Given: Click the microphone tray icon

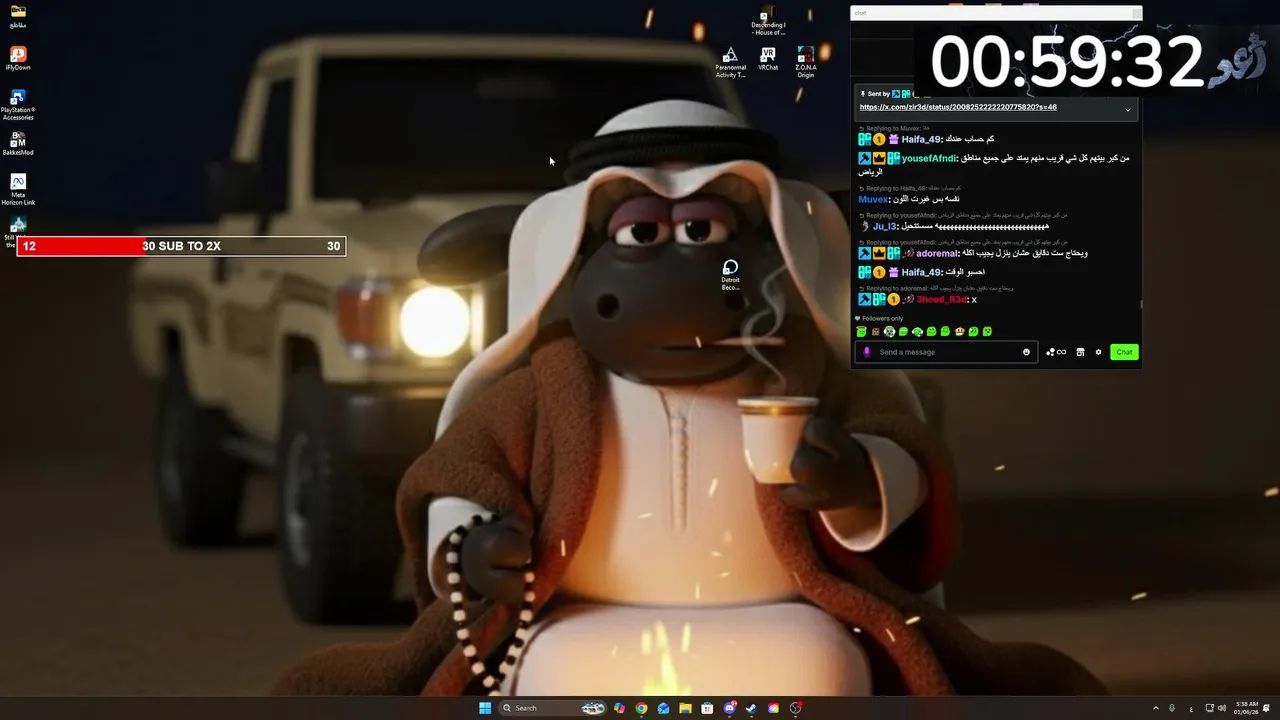Looking at the screenshot, I should 1172,708.
